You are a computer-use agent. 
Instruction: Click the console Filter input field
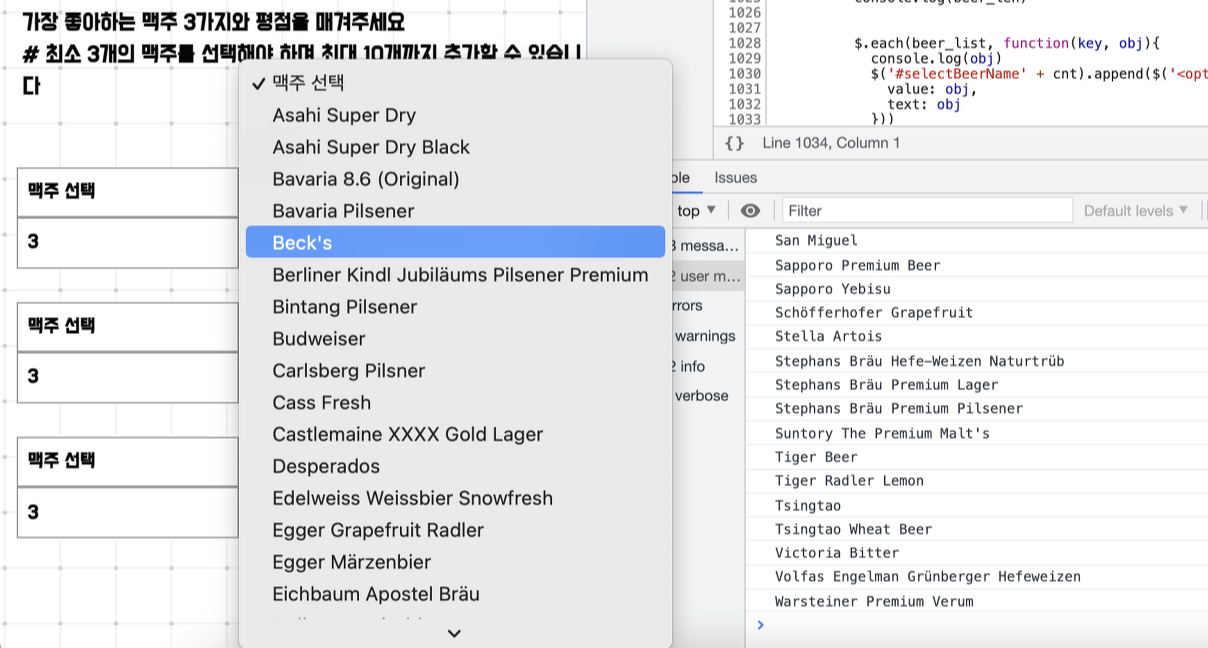pos(926,210)
